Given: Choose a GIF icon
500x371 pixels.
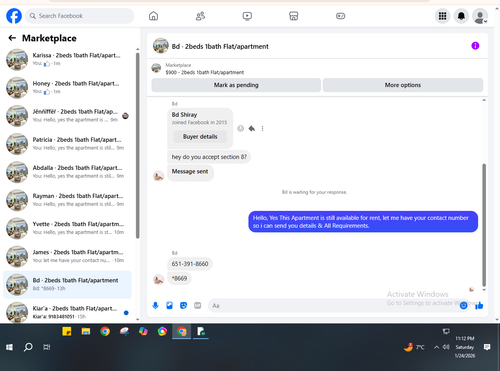Looking at the screenshot, I should click(x=198, y=305).
